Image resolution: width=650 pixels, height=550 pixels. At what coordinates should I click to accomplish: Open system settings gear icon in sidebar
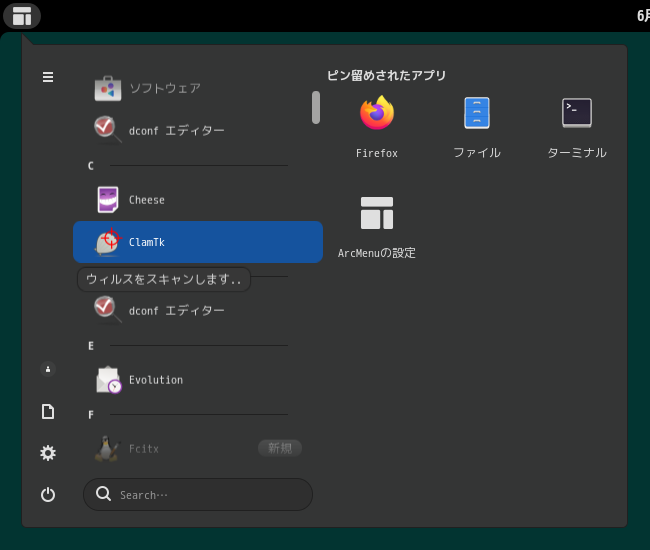pyautogui.click(x=48, y=453)
